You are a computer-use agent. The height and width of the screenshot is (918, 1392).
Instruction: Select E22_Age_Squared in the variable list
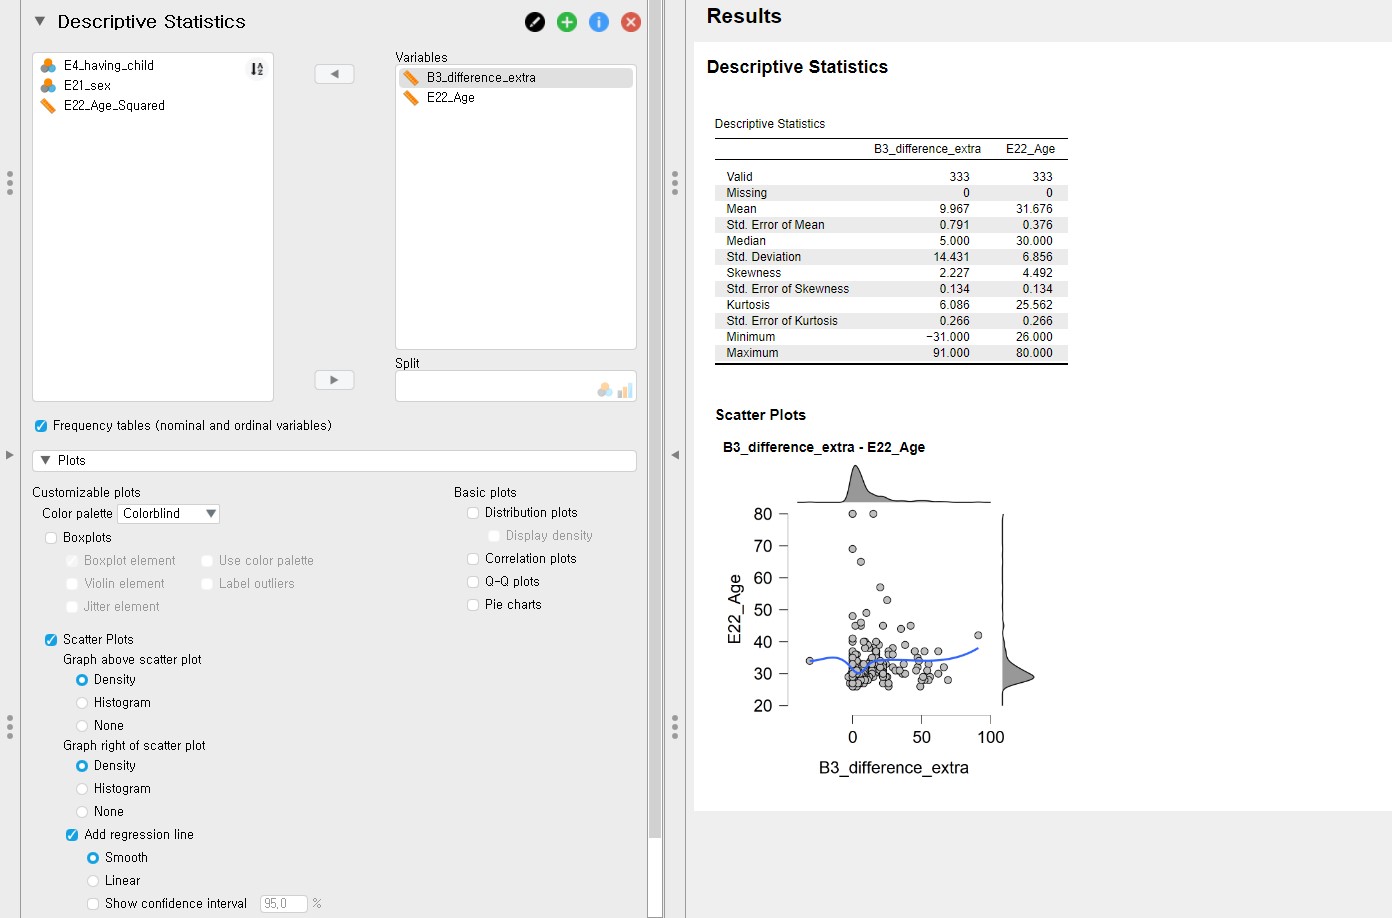[114, 106]
